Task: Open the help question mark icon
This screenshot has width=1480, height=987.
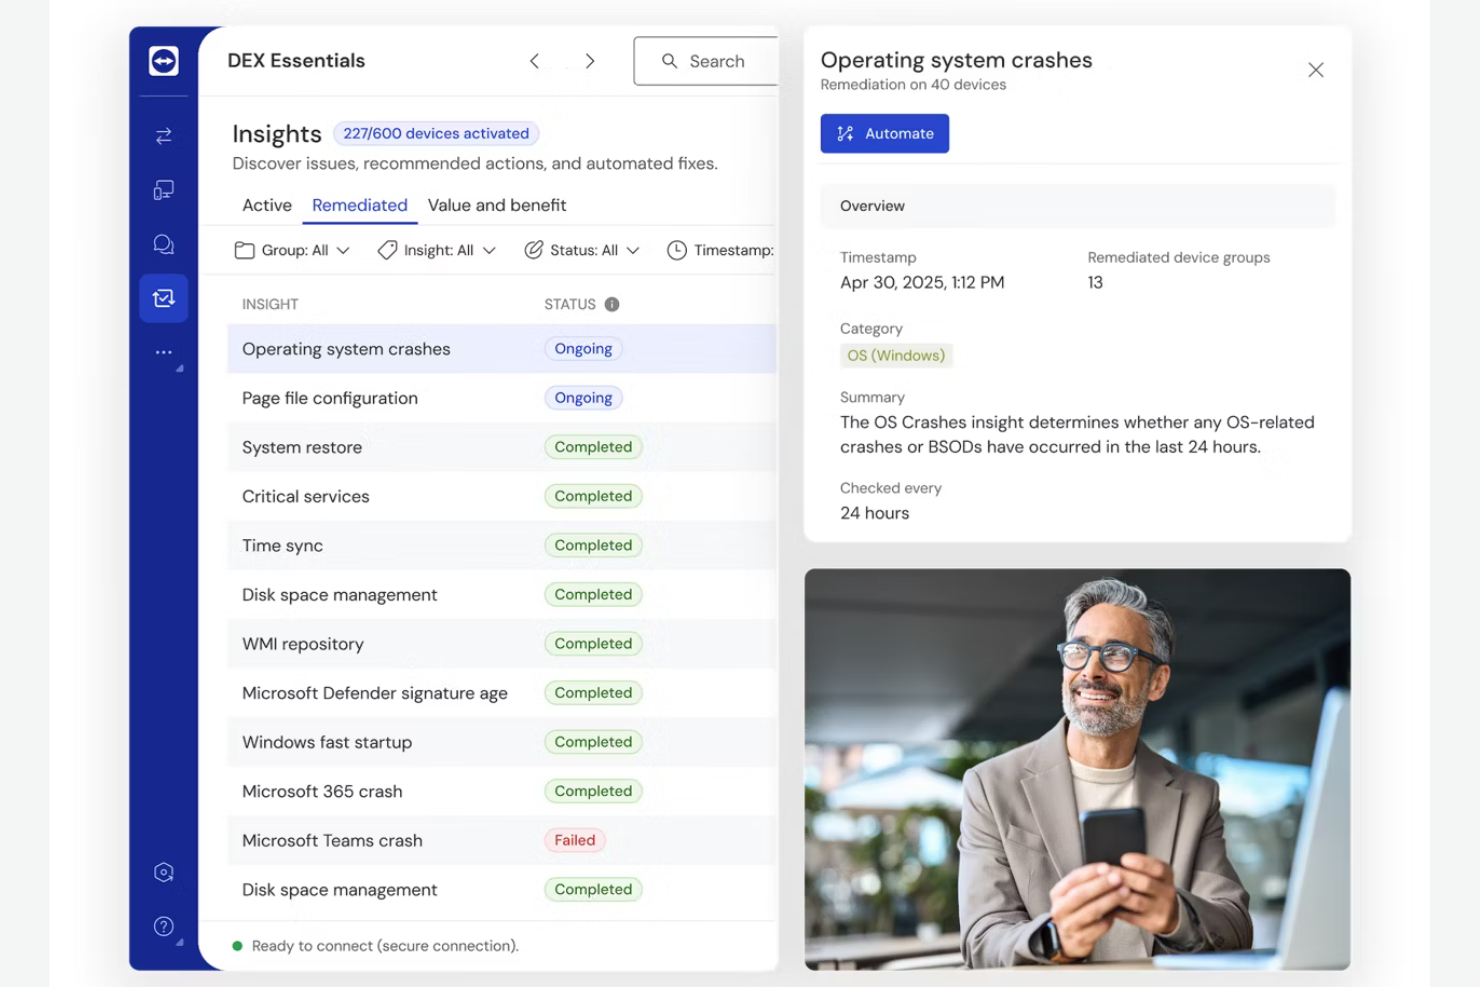Action: (163, 926)
